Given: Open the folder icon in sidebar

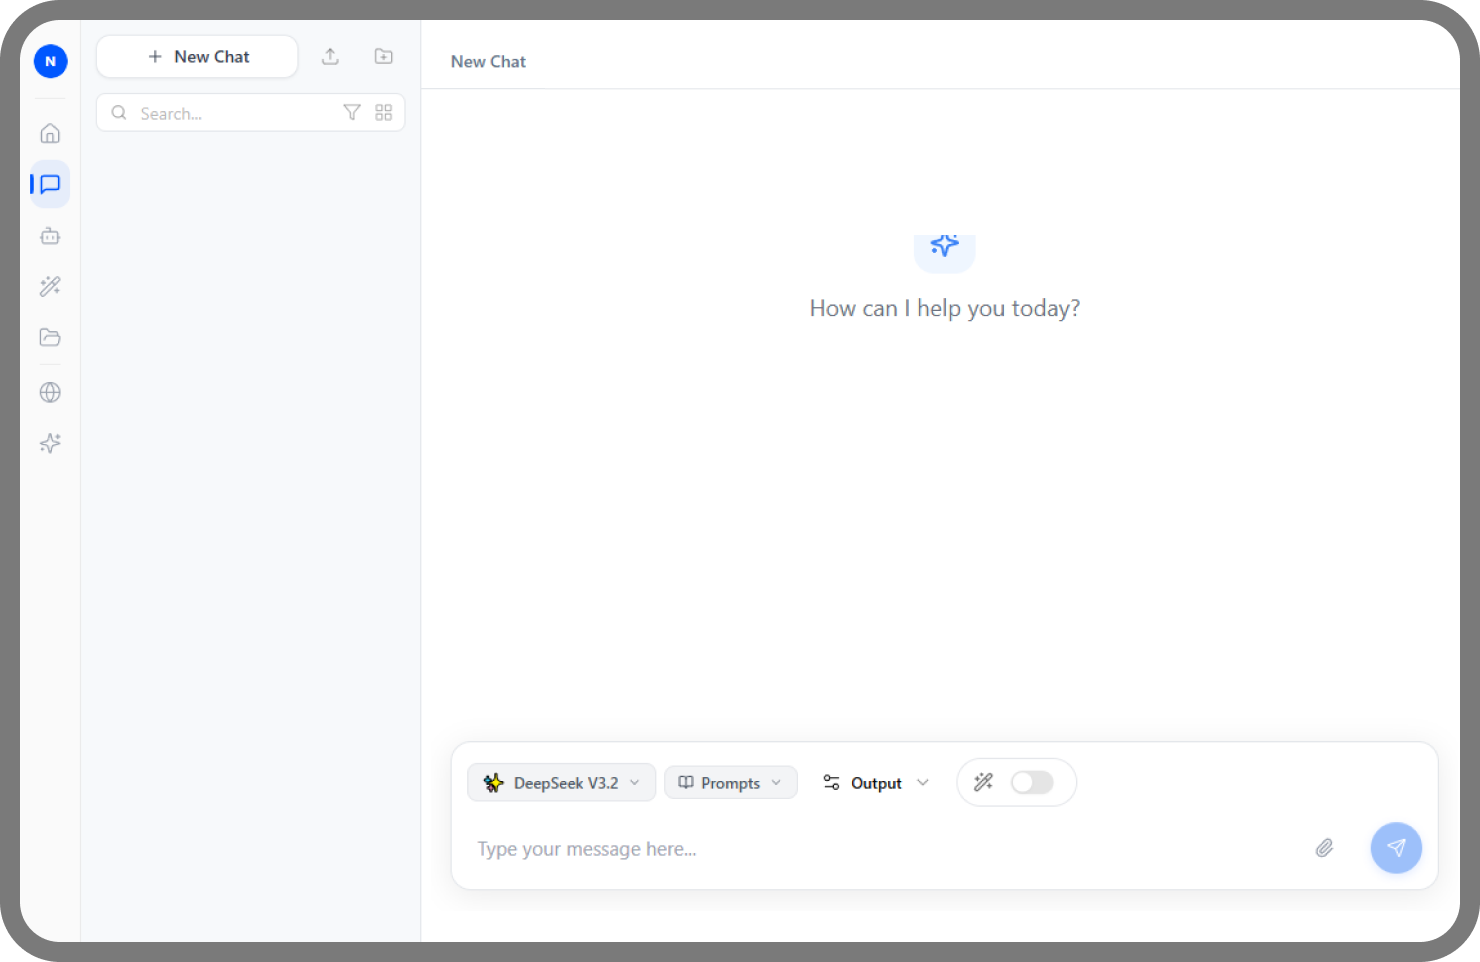Looking at the screenshot, I should (50, 338).
